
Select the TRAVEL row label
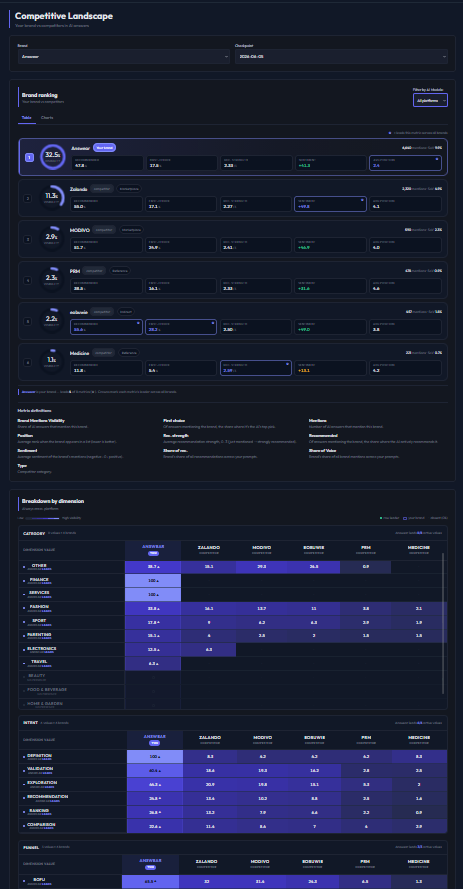click(39, 662)
